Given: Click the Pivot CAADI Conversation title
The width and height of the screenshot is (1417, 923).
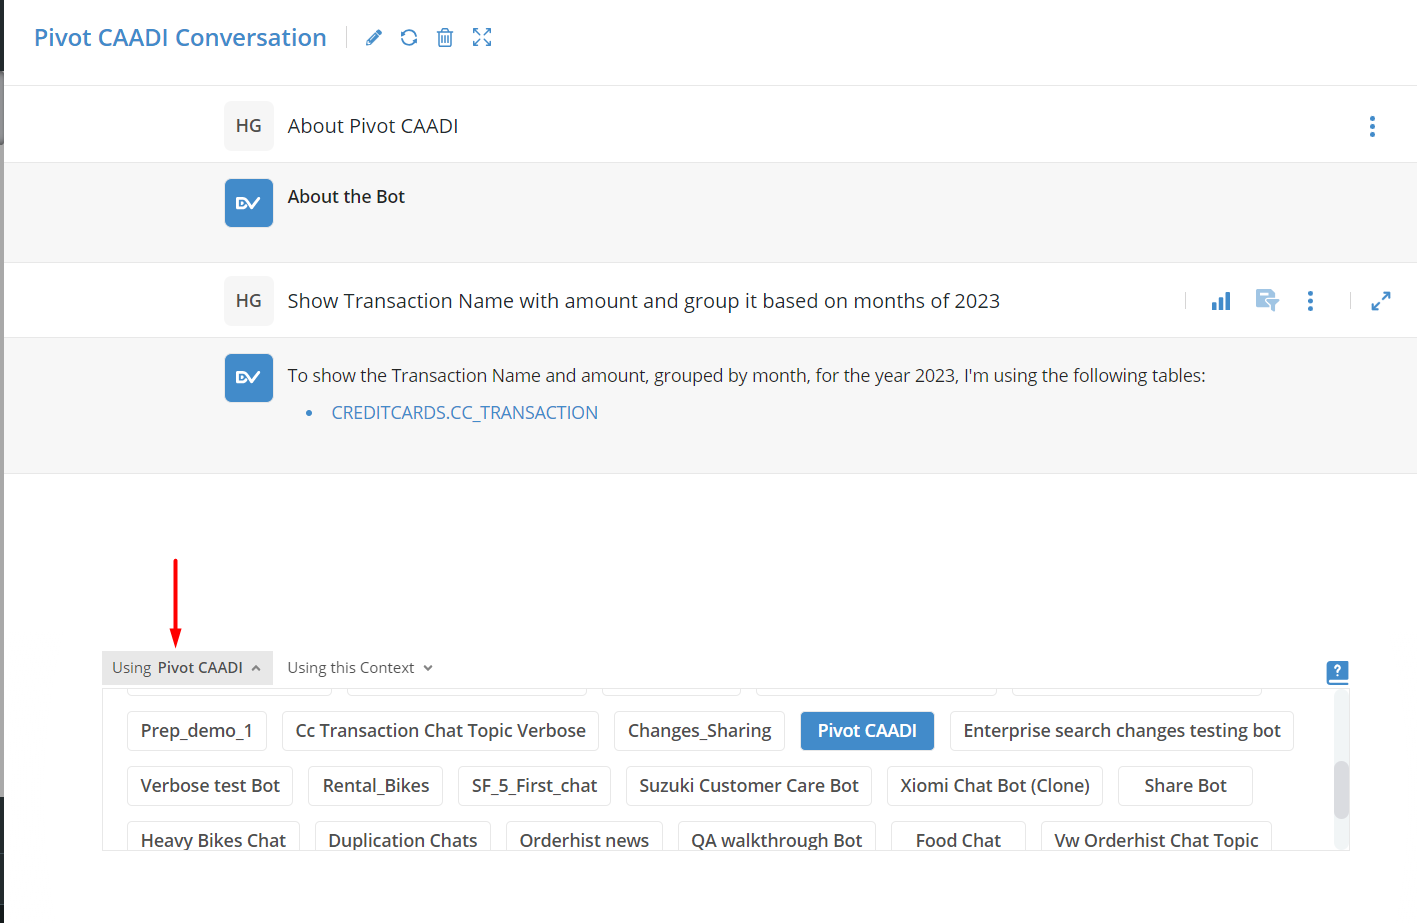Looking at the screenshot, I should tap(180, 38).
